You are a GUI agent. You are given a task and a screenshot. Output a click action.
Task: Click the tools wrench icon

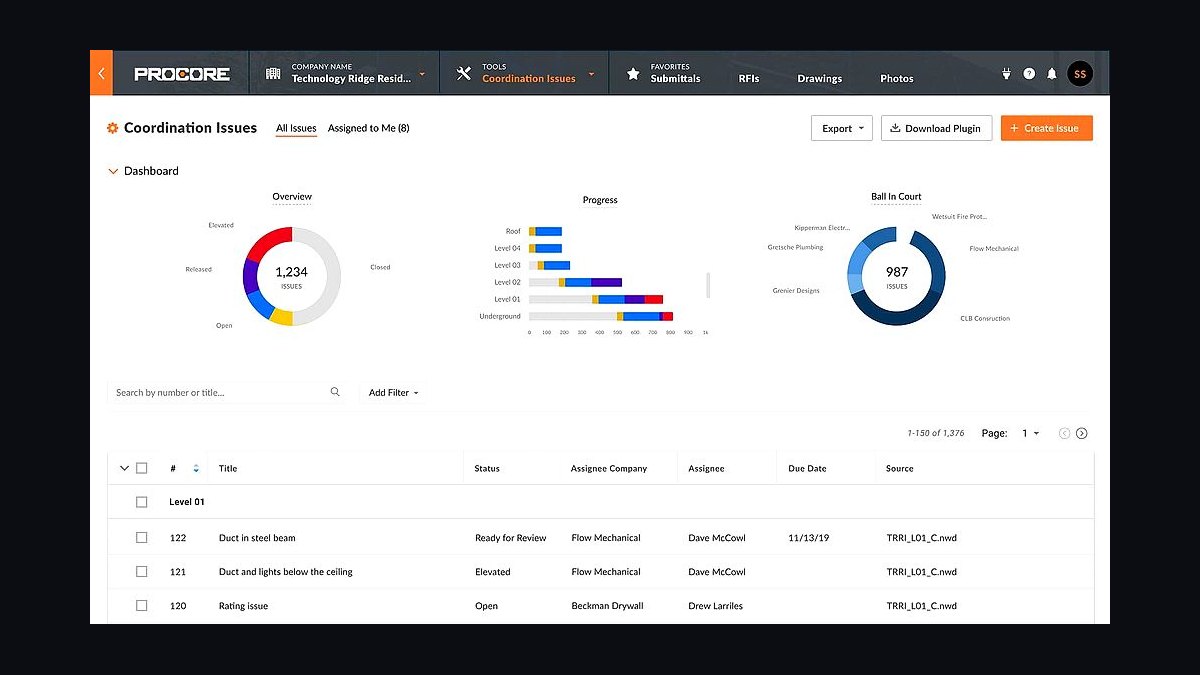463,74
